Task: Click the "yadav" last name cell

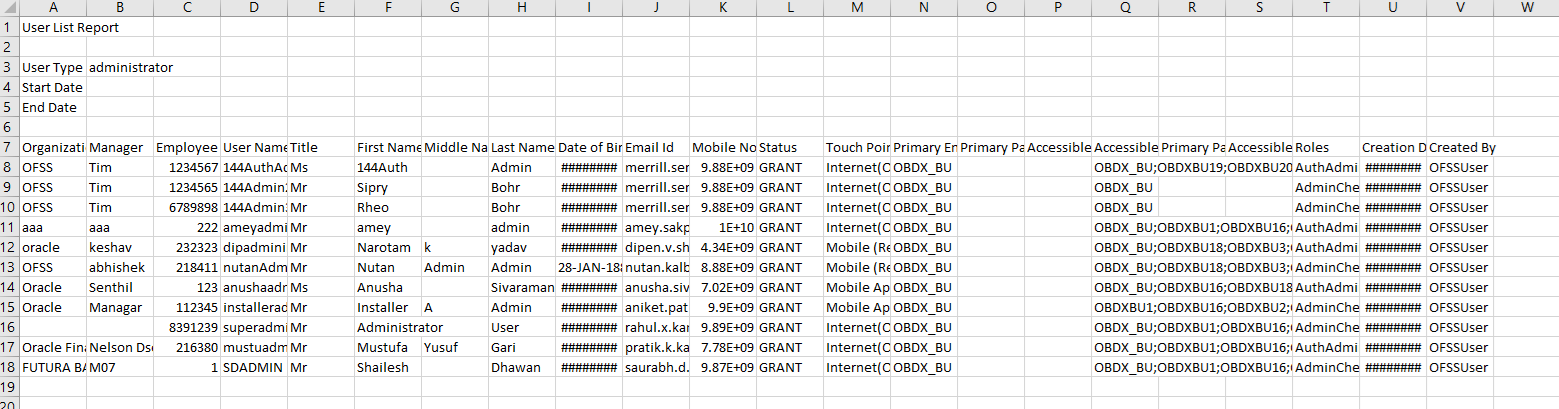Action: click(521, 247)
